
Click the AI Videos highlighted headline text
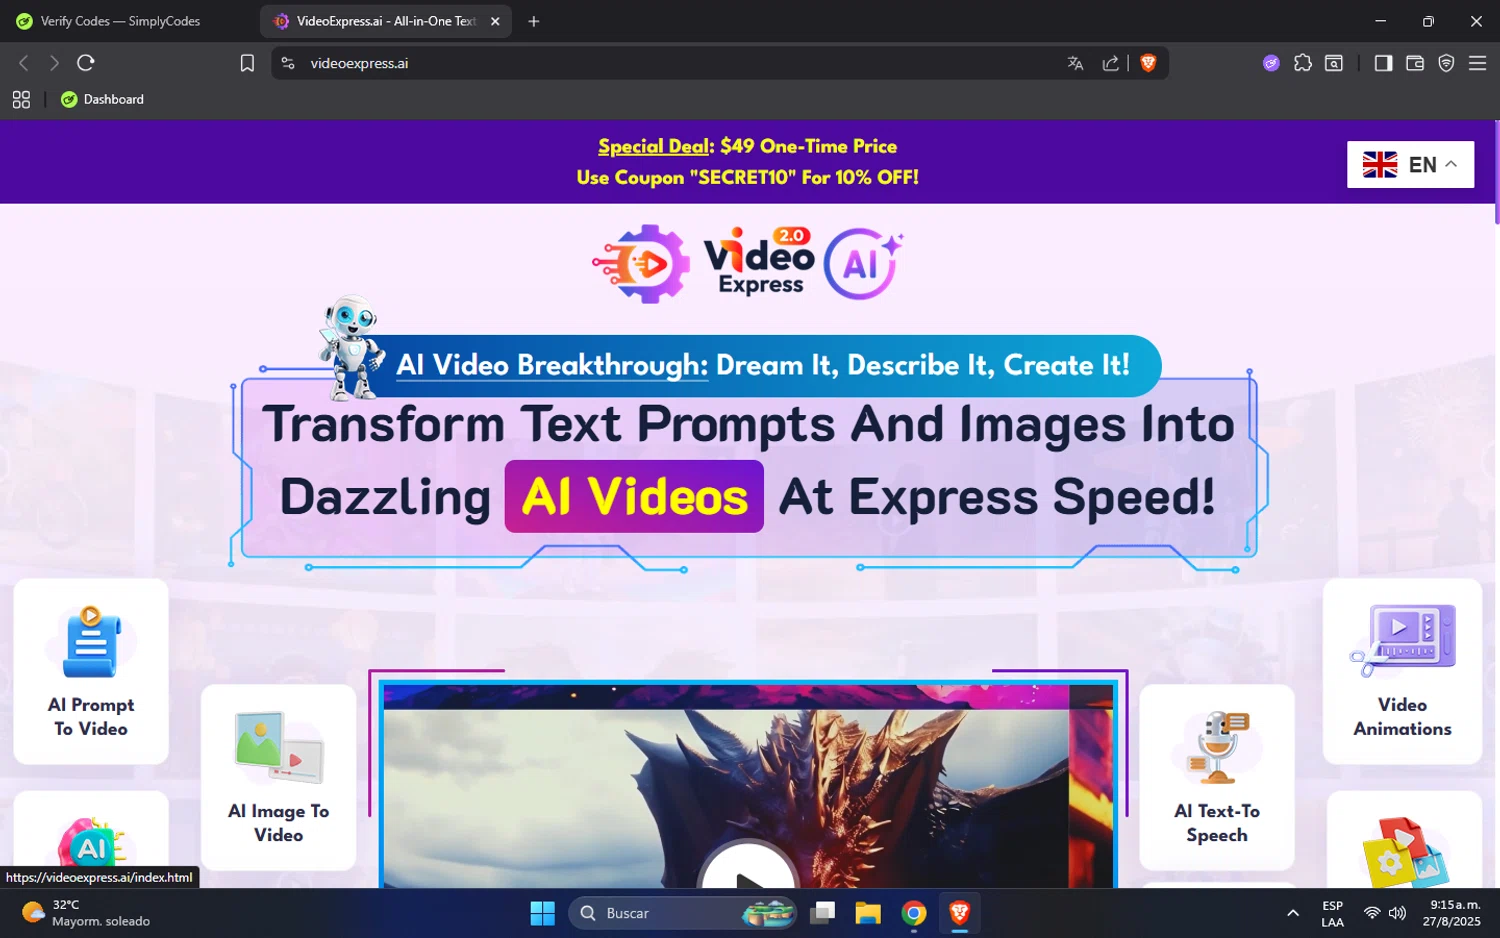point(634,497)
